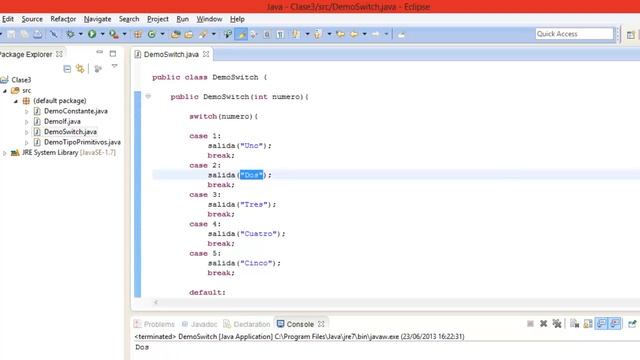Viewport: 640px width, 360px height.
Task: Remove Launch using single X in Console
Action: [x=543, y=324]
